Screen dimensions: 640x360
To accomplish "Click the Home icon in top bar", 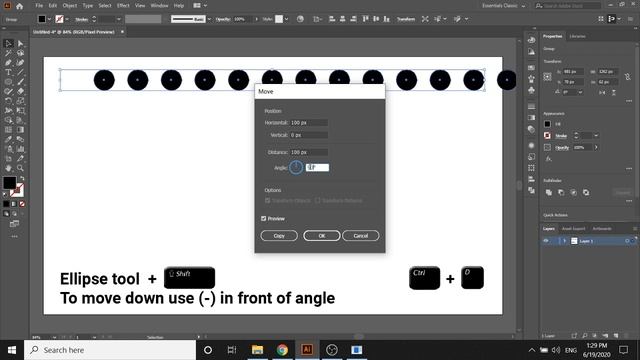I will click(x=20, y=6).
